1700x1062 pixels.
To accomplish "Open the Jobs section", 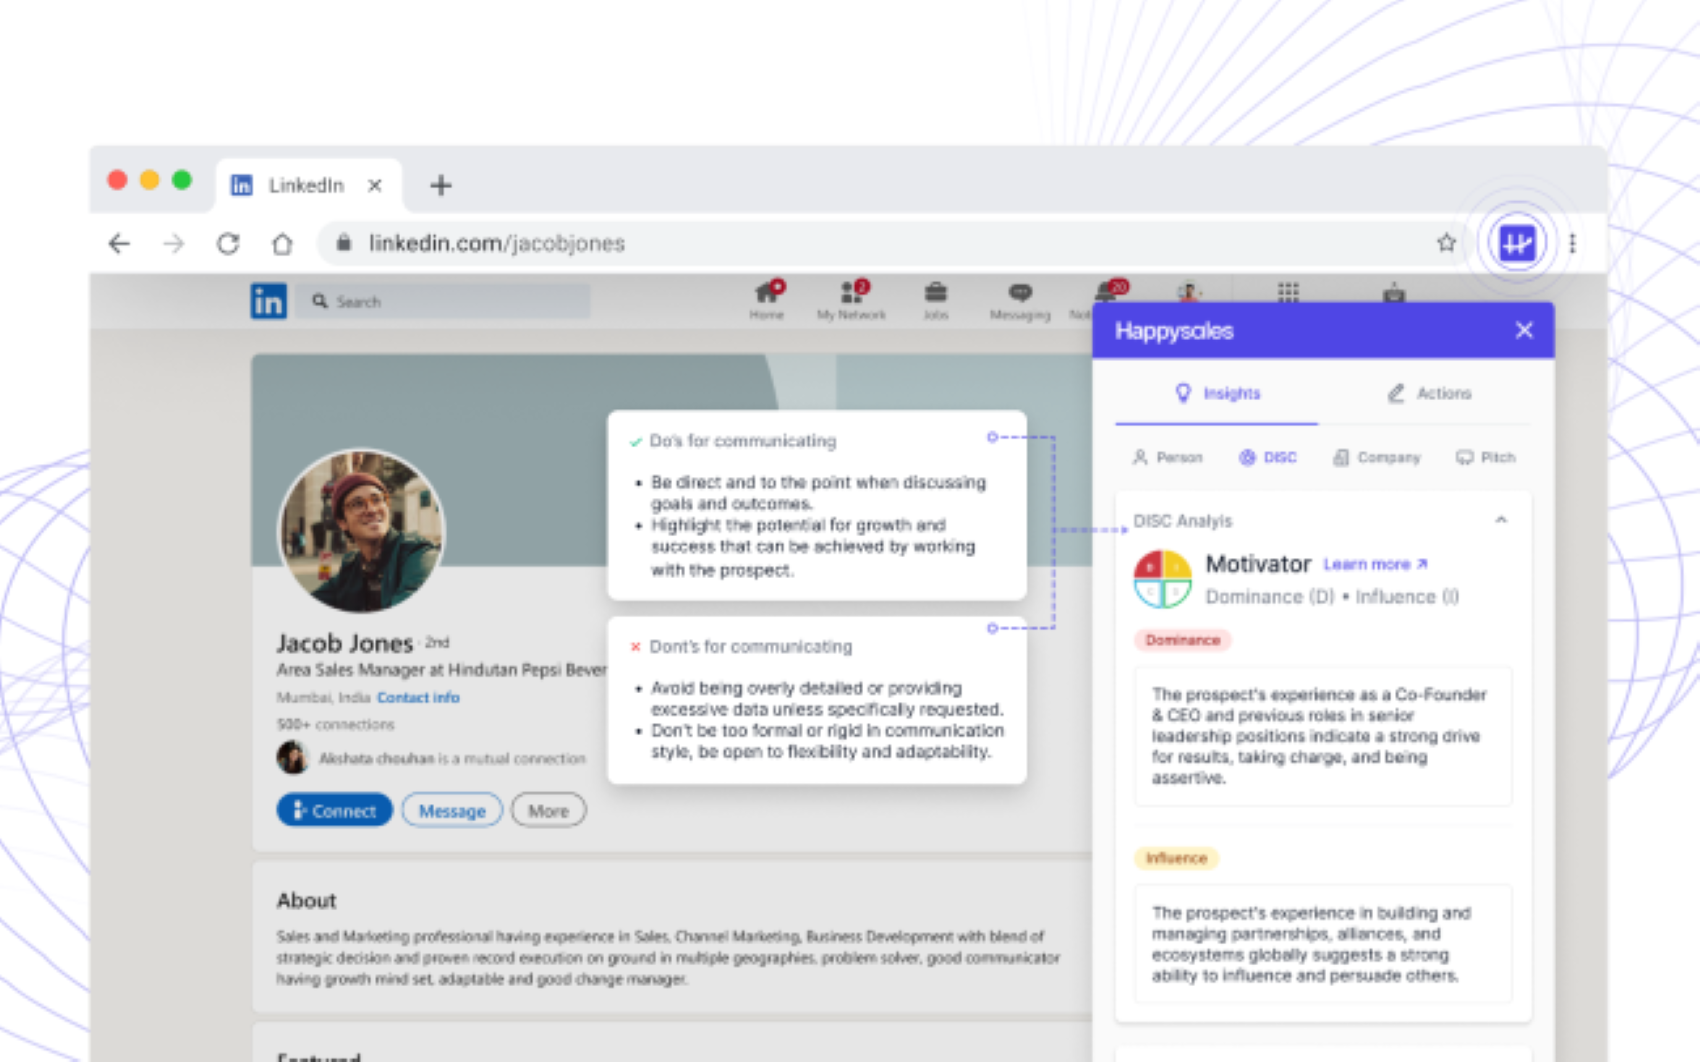I will click(x=936, y=300).
